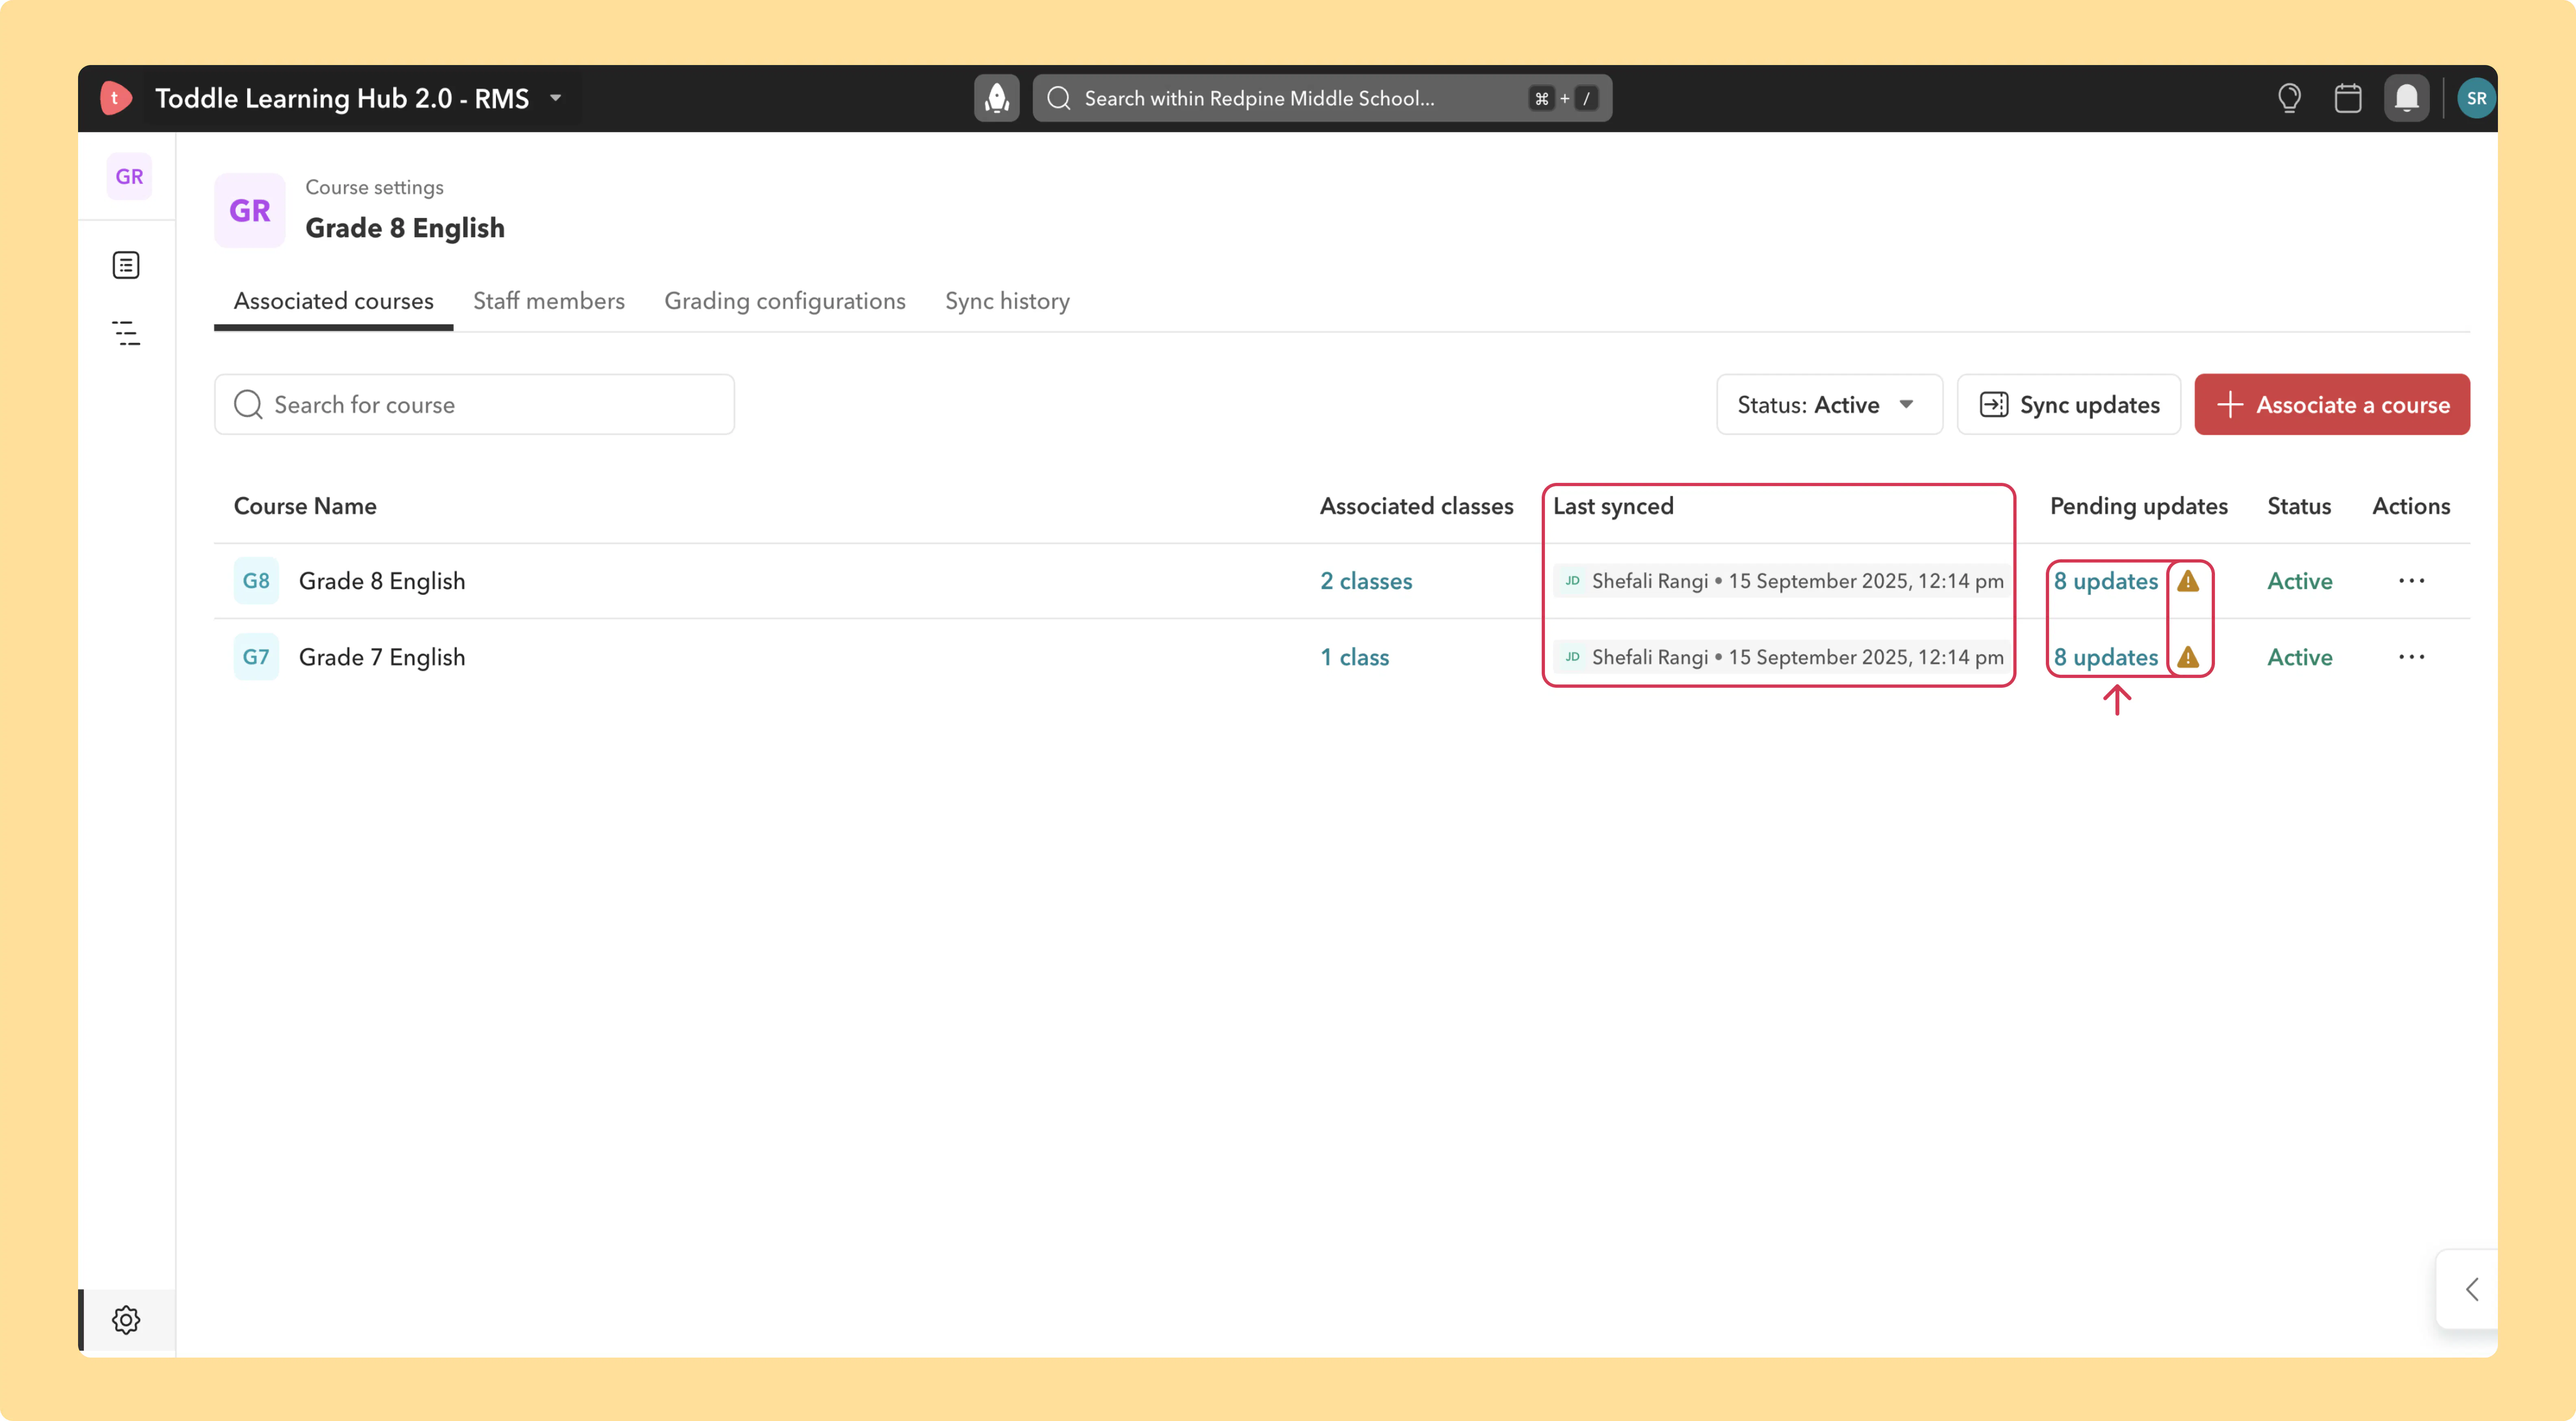
Task: Click the Pending updates column header
Action: (x=2139, y=506)
